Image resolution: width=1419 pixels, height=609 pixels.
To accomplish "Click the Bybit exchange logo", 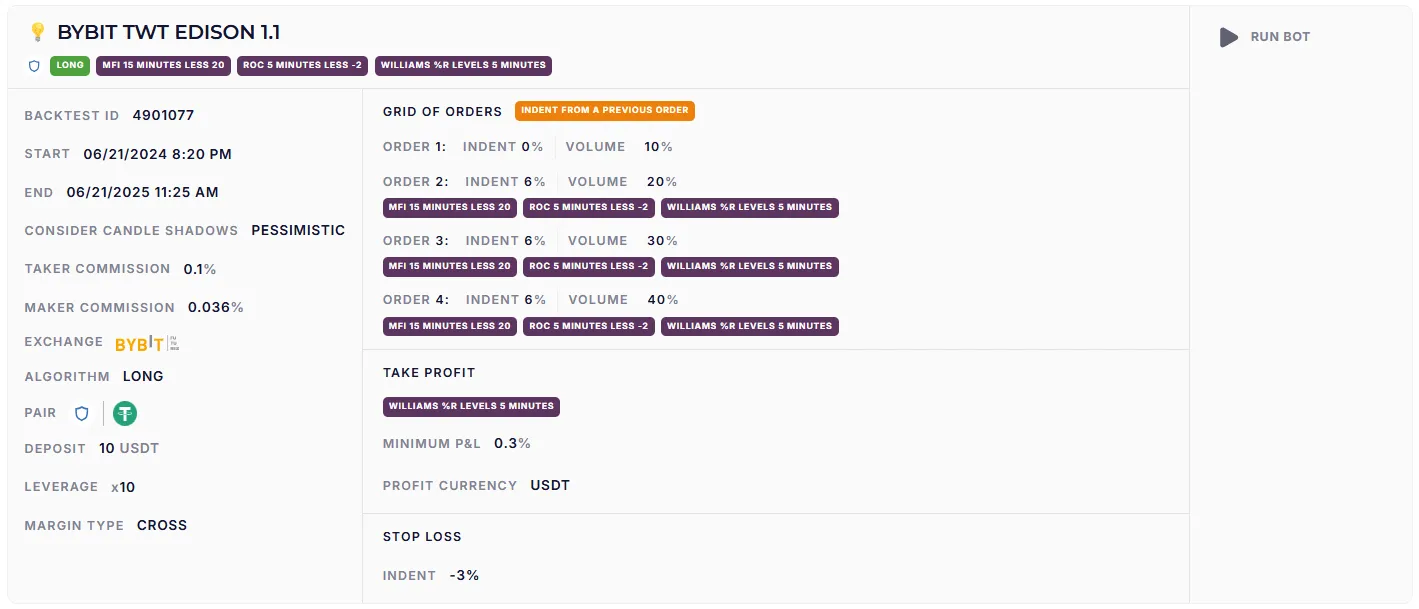I will pyautogui.click(x=146, y=343).
